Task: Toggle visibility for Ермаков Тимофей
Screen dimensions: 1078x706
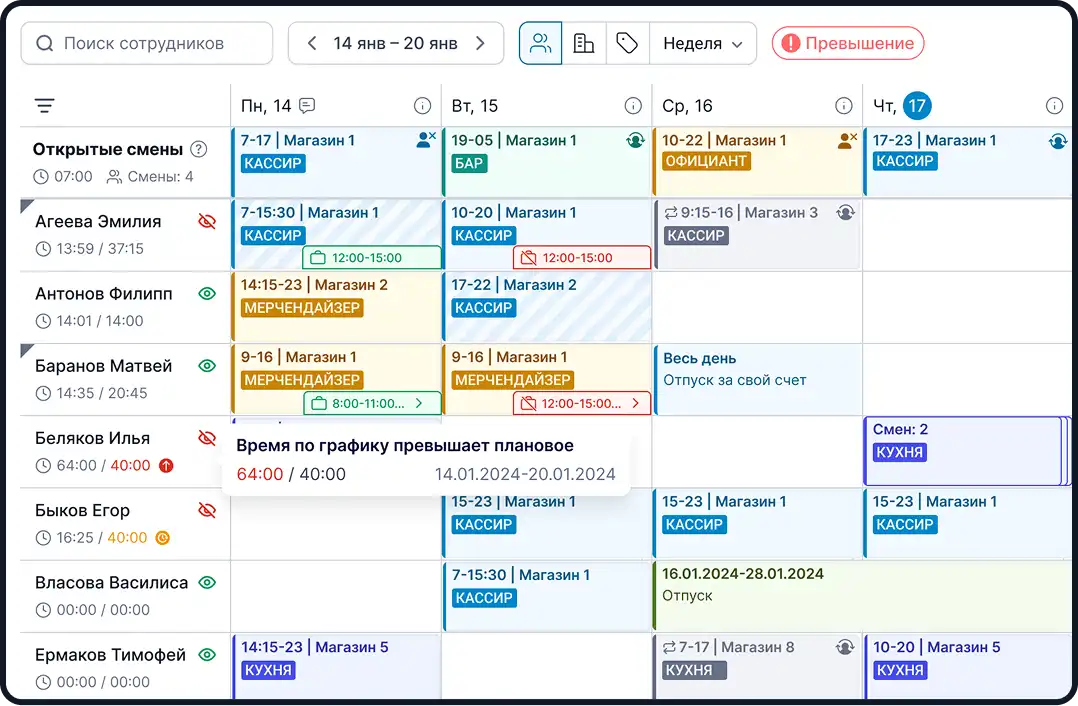Action: tap(207, 654)
